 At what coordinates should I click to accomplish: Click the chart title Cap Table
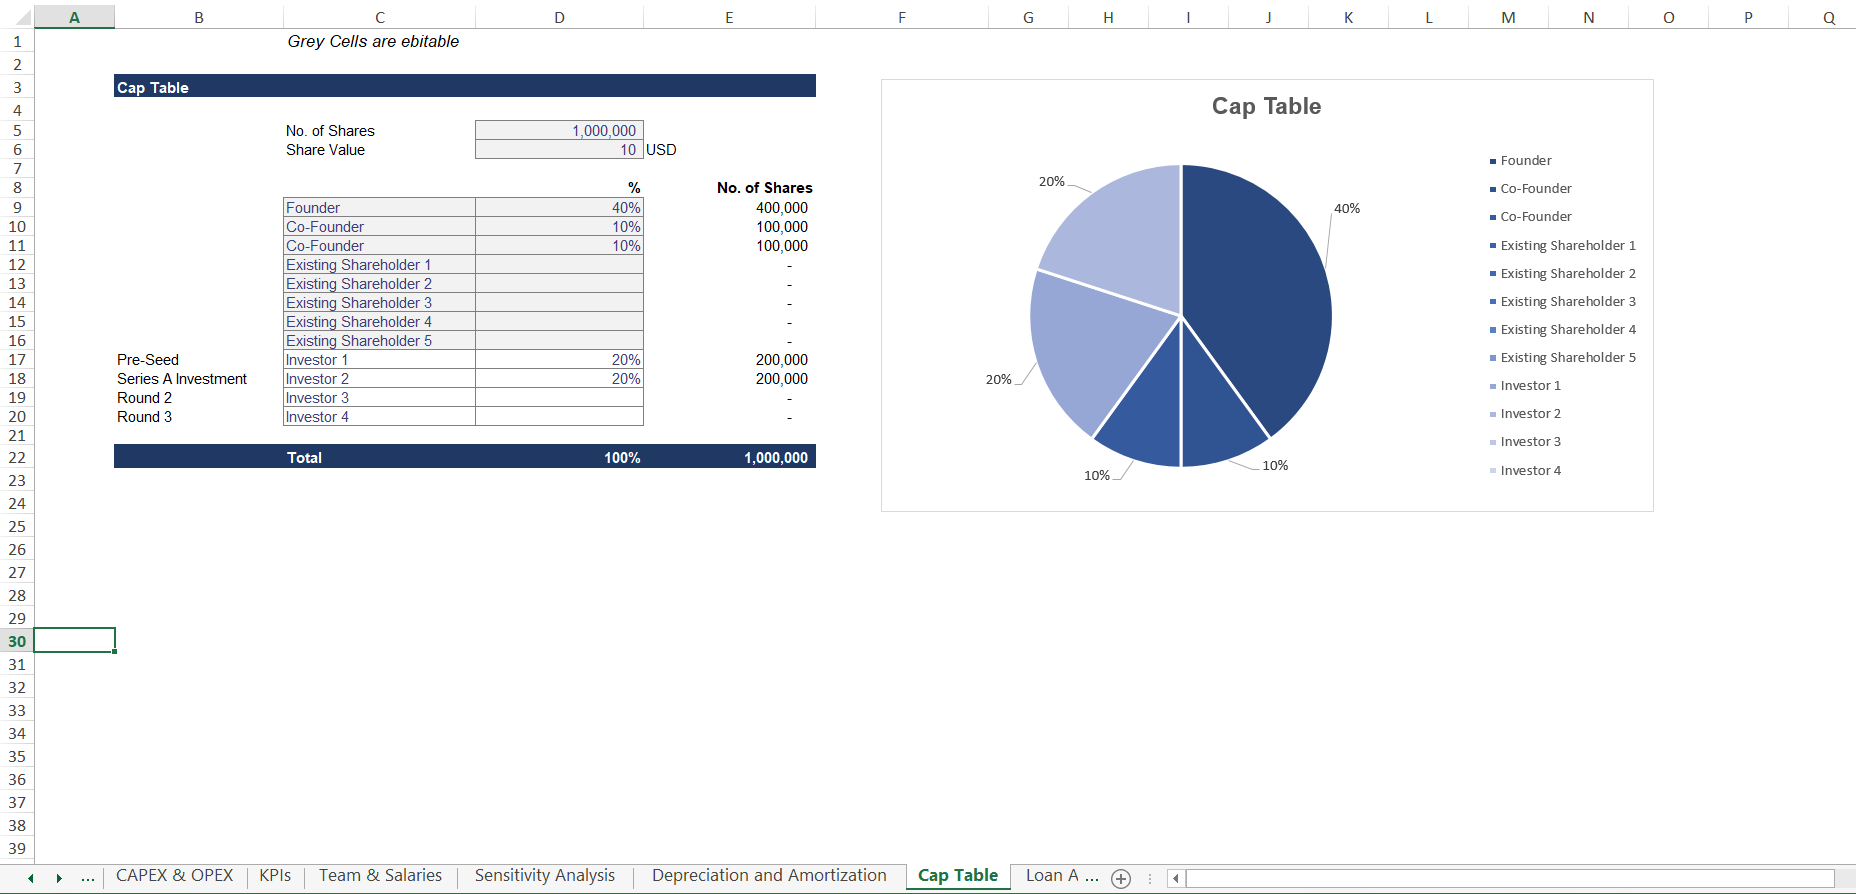pyautogui.click(x=1266, y=106)
